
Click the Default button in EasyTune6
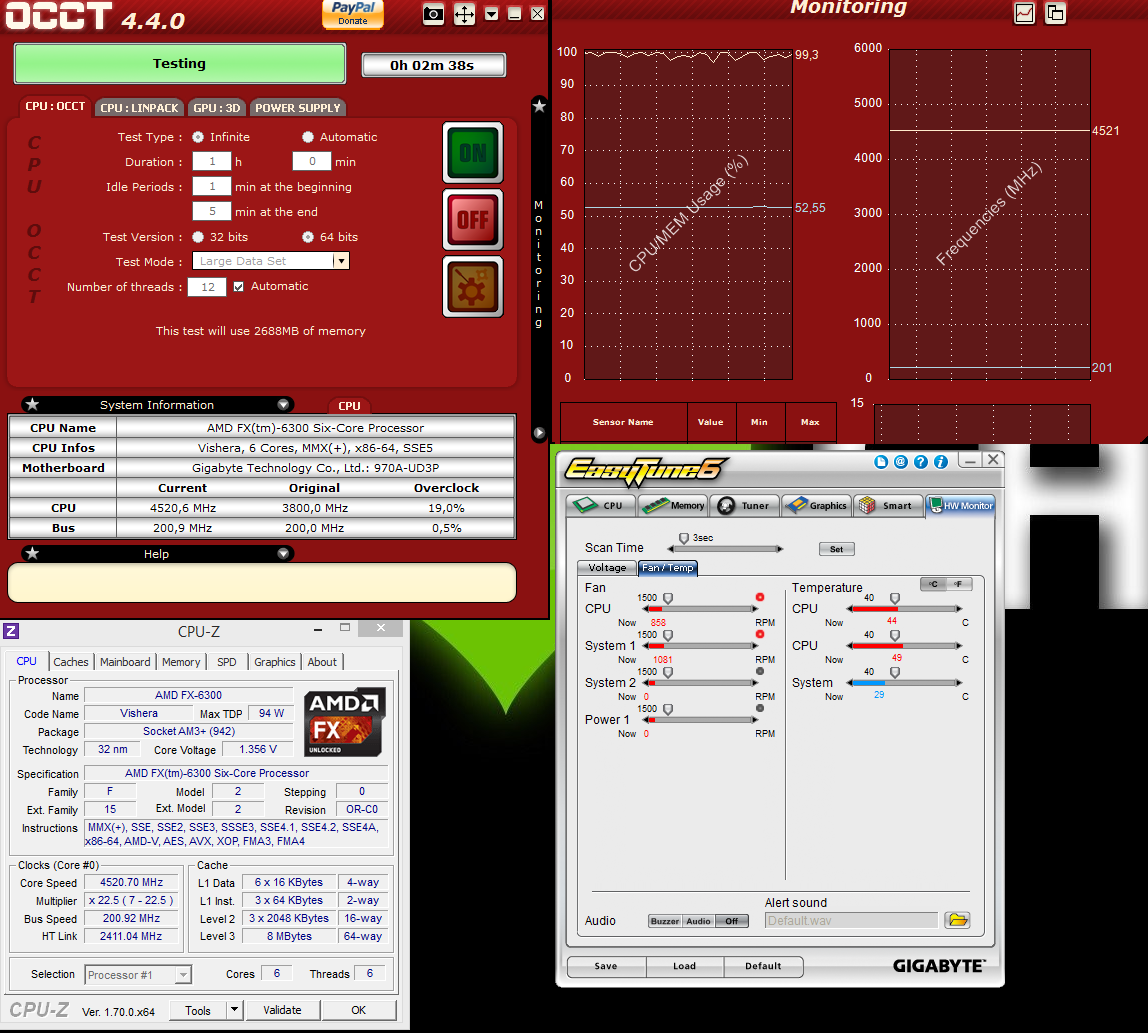pos(763,966)
